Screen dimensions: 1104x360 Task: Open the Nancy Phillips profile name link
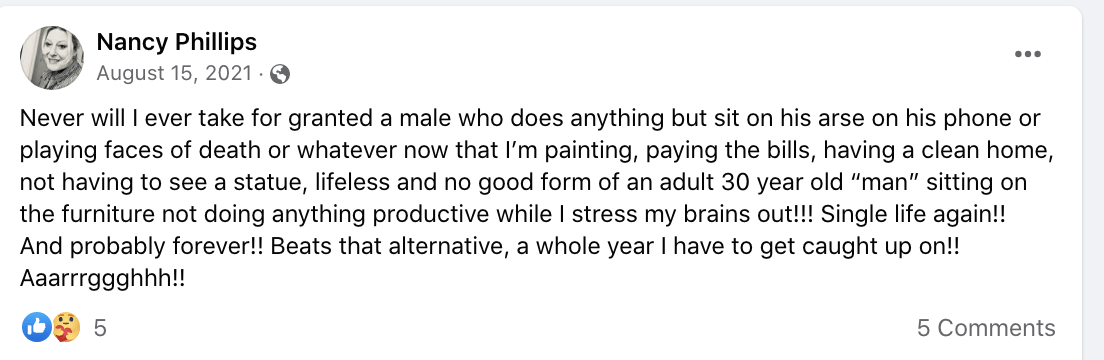click(176, 42)
